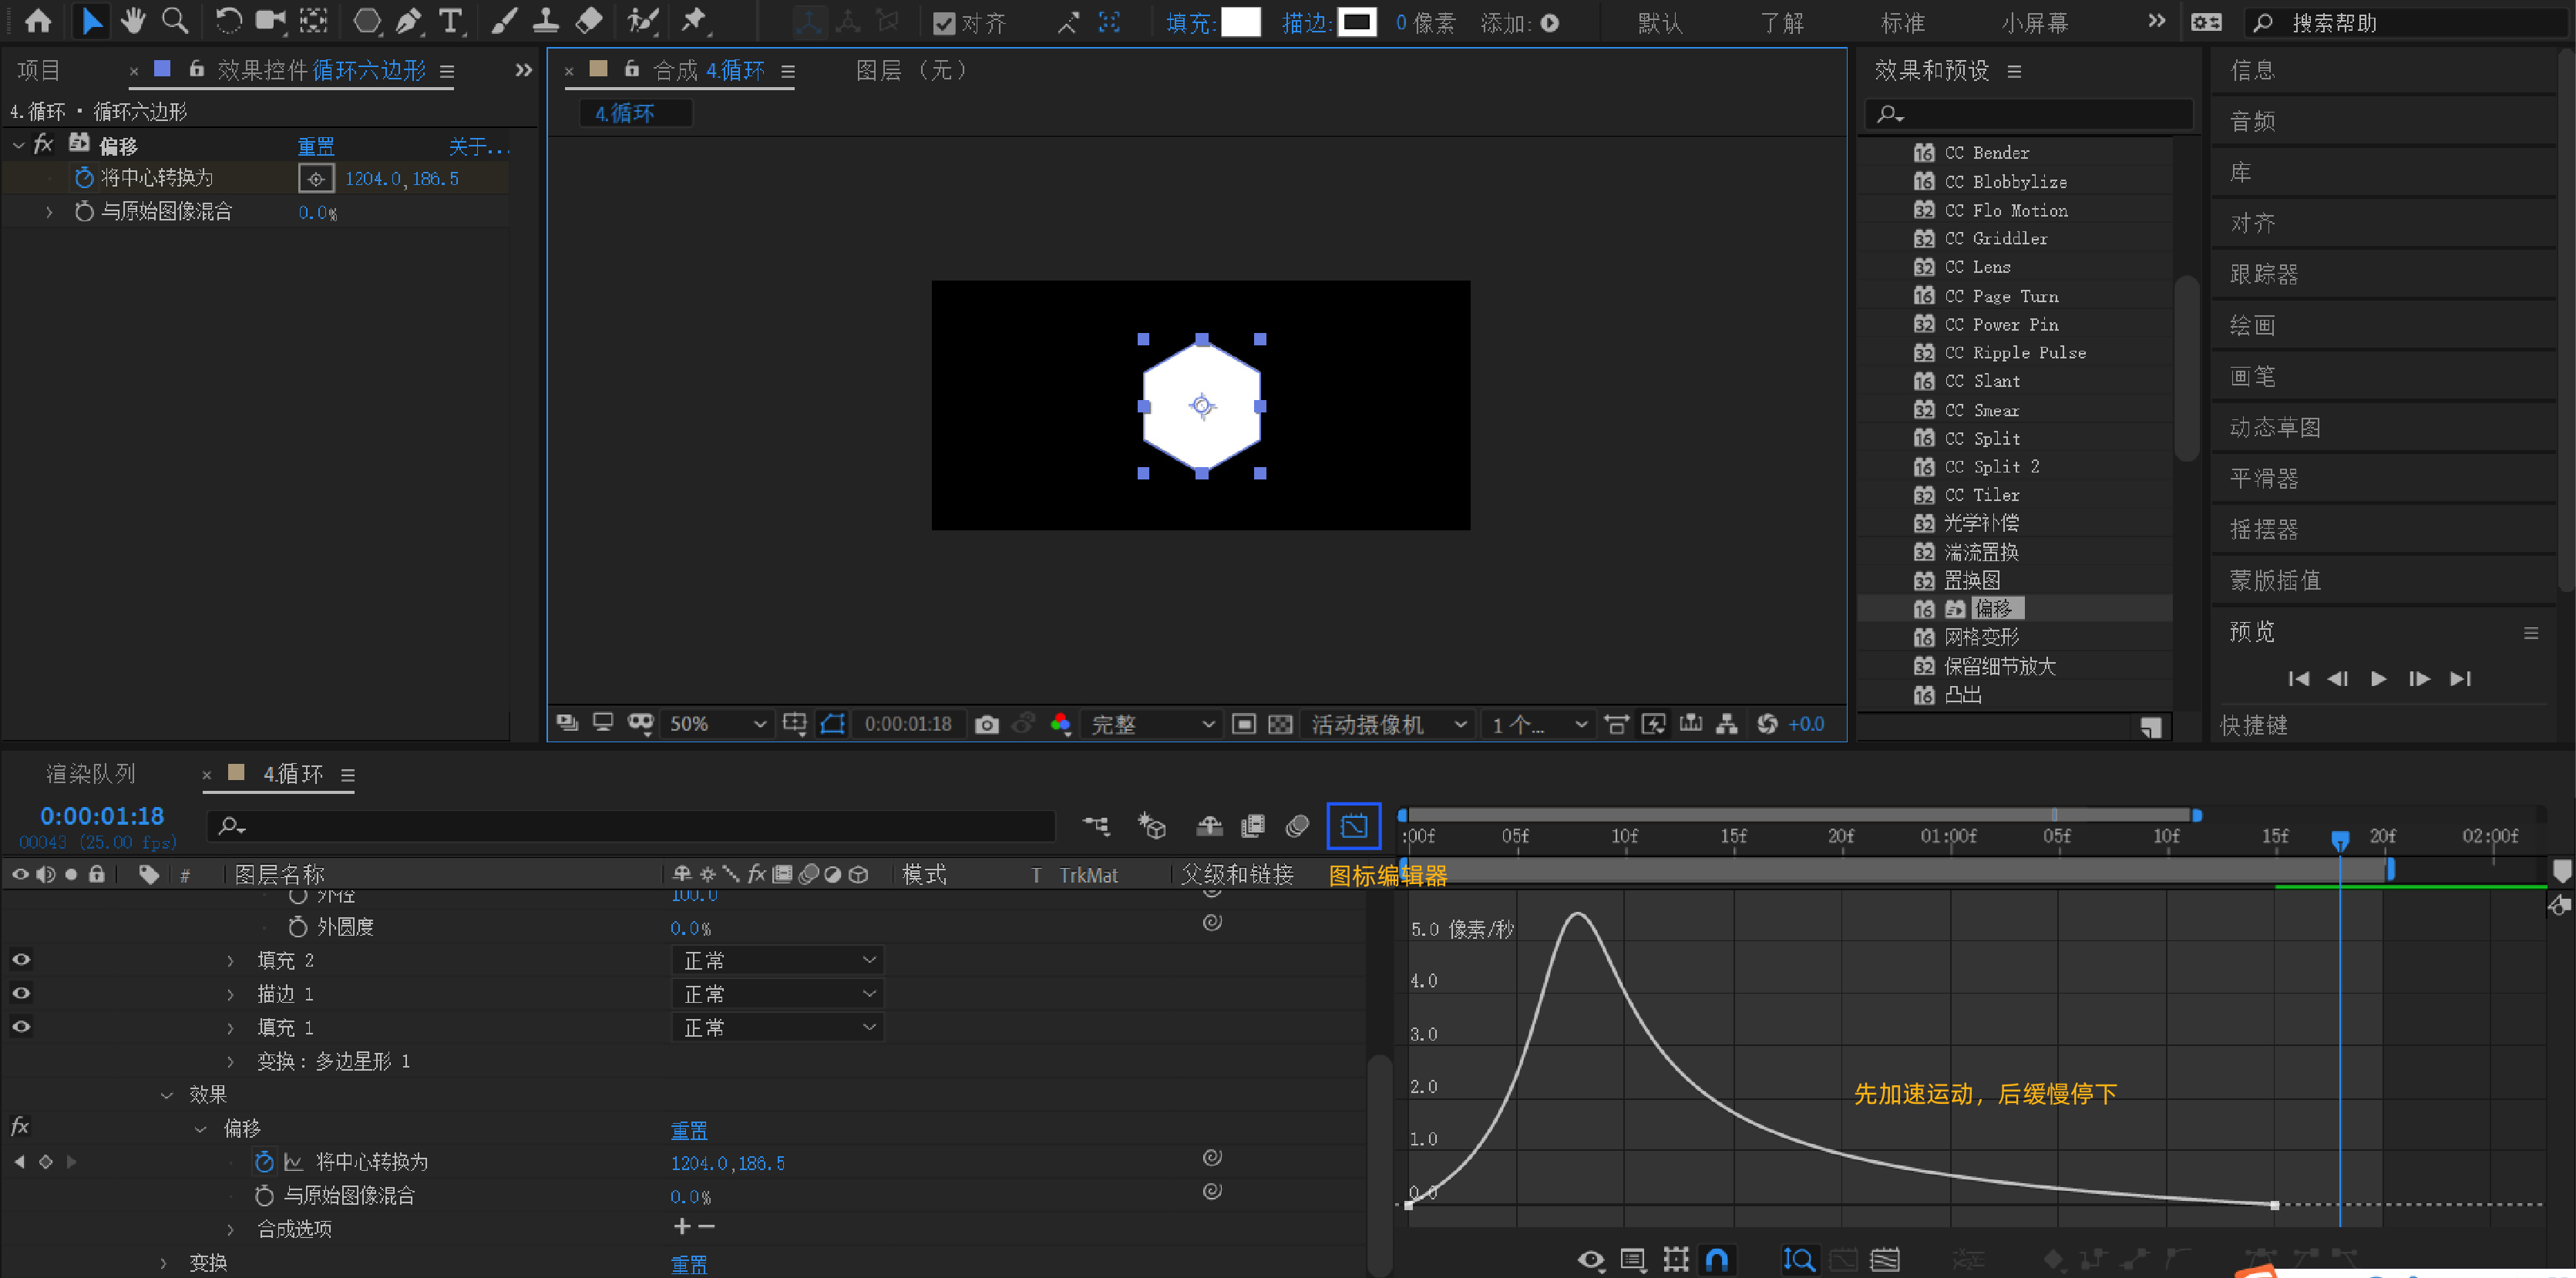Select the Type text tool
The image size is (2576, 1278).
tap(451, 21)
